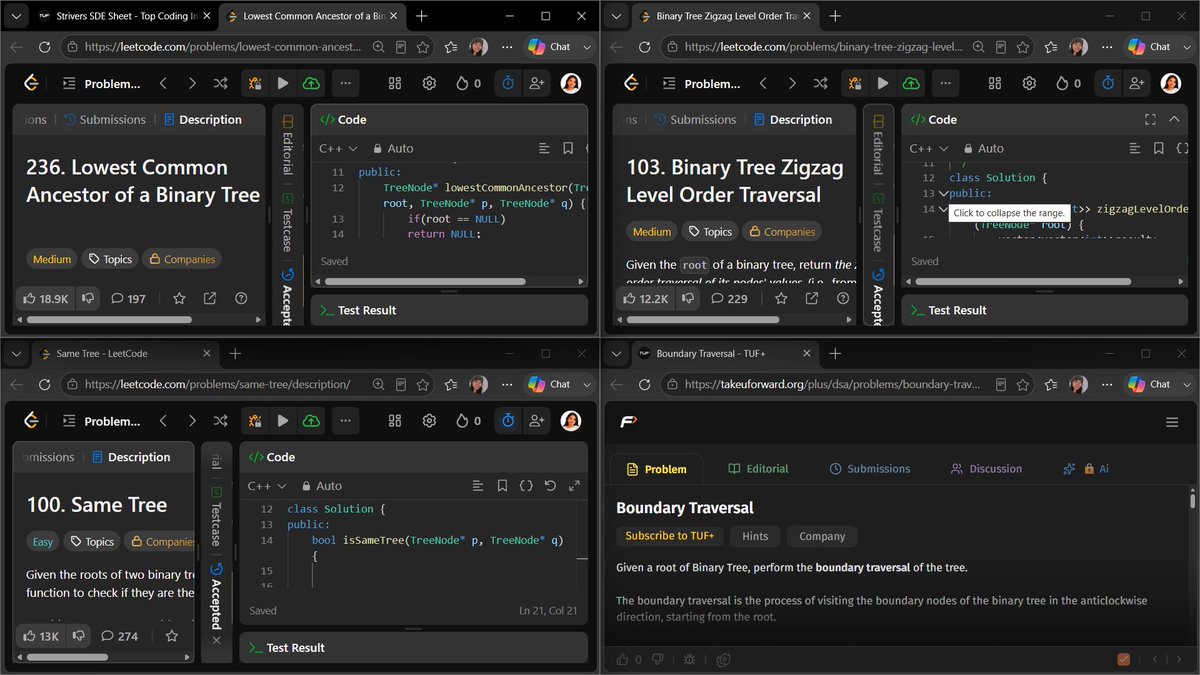The width and height of the screenshot is (1200, 675).
Task: Add Zigzag page to browser favorites
Action: pos(1024,47)
